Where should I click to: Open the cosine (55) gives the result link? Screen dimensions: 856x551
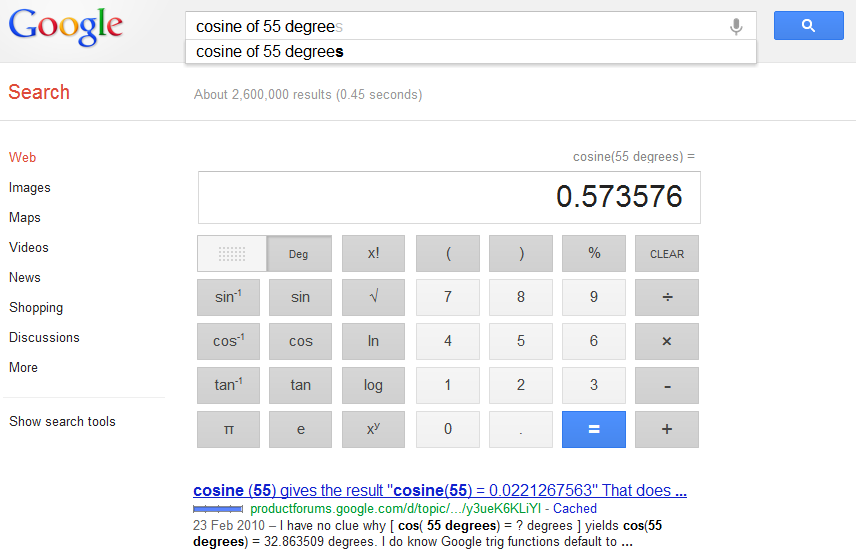(x=440, y=490)
